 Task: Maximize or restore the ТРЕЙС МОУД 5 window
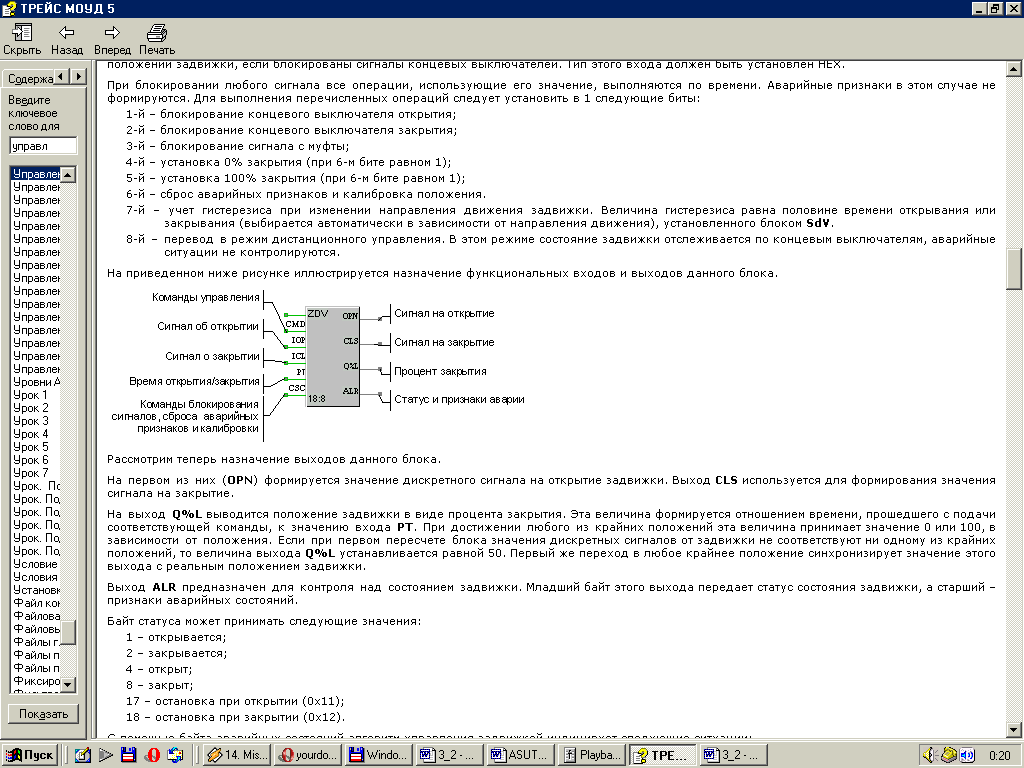[995, 8]
